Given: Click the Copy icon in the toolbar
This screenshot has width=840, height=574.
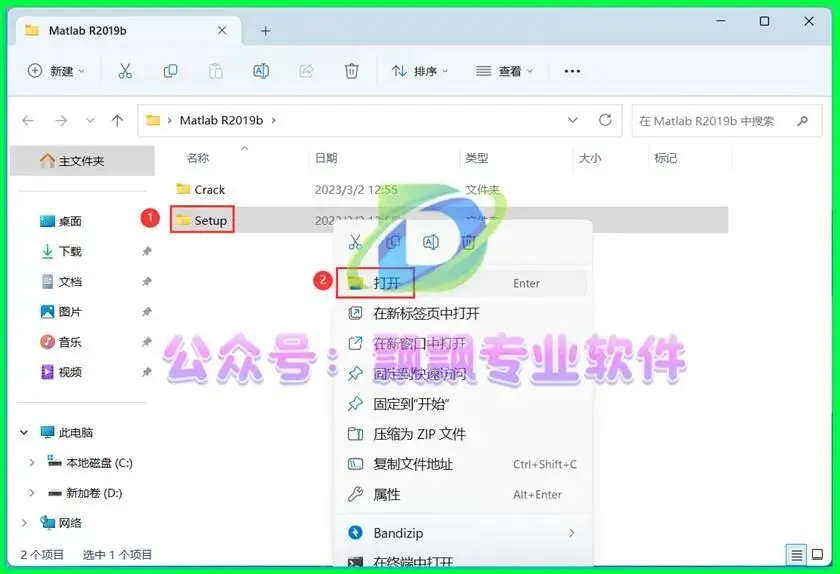Looking at the screenshot, I should 170,71.
